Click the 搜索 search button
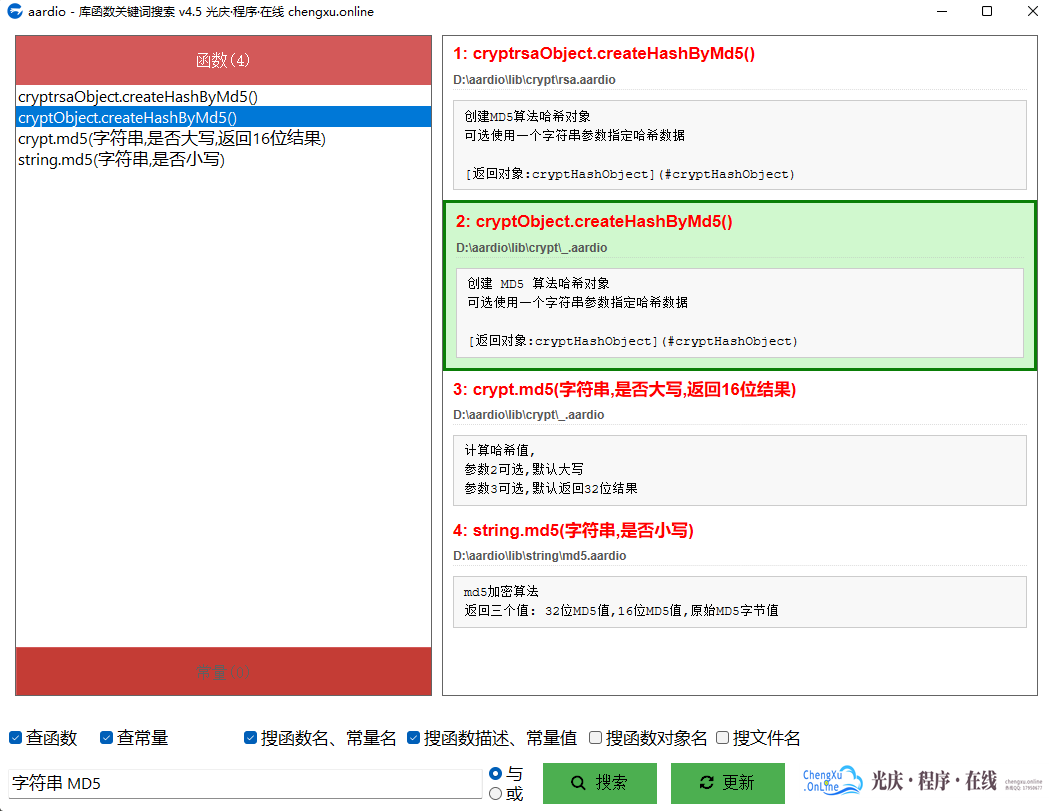1049x811 pixels. pyautogui.click(x=599, y=783)
